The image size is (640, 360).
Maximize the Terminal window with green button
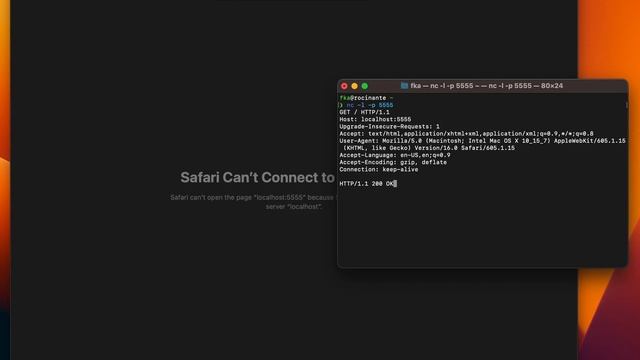pyautogui.click(x=364, y=86)
